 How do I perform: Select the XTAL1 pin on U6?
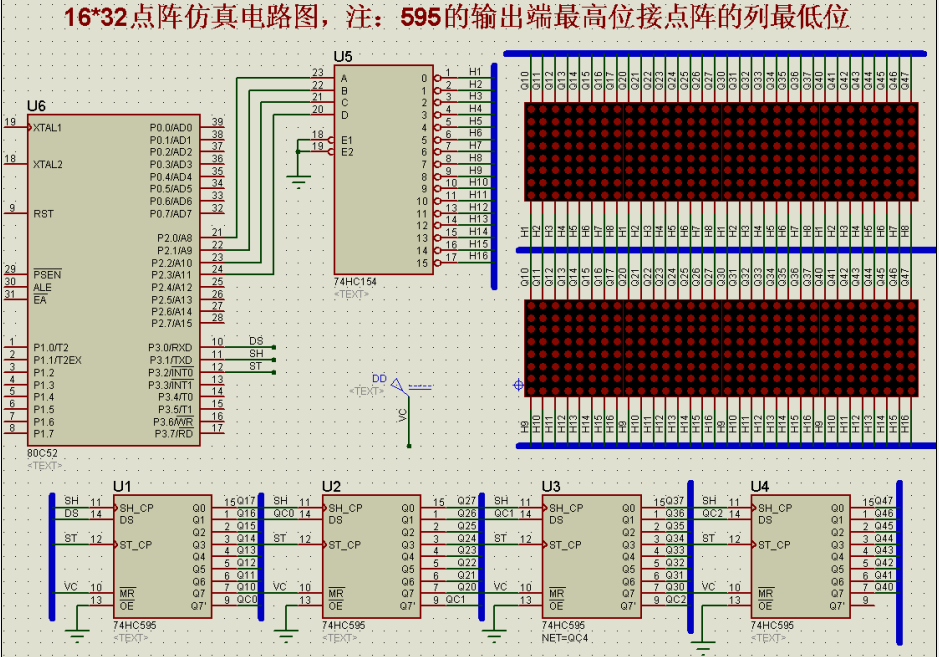[47, 128]
